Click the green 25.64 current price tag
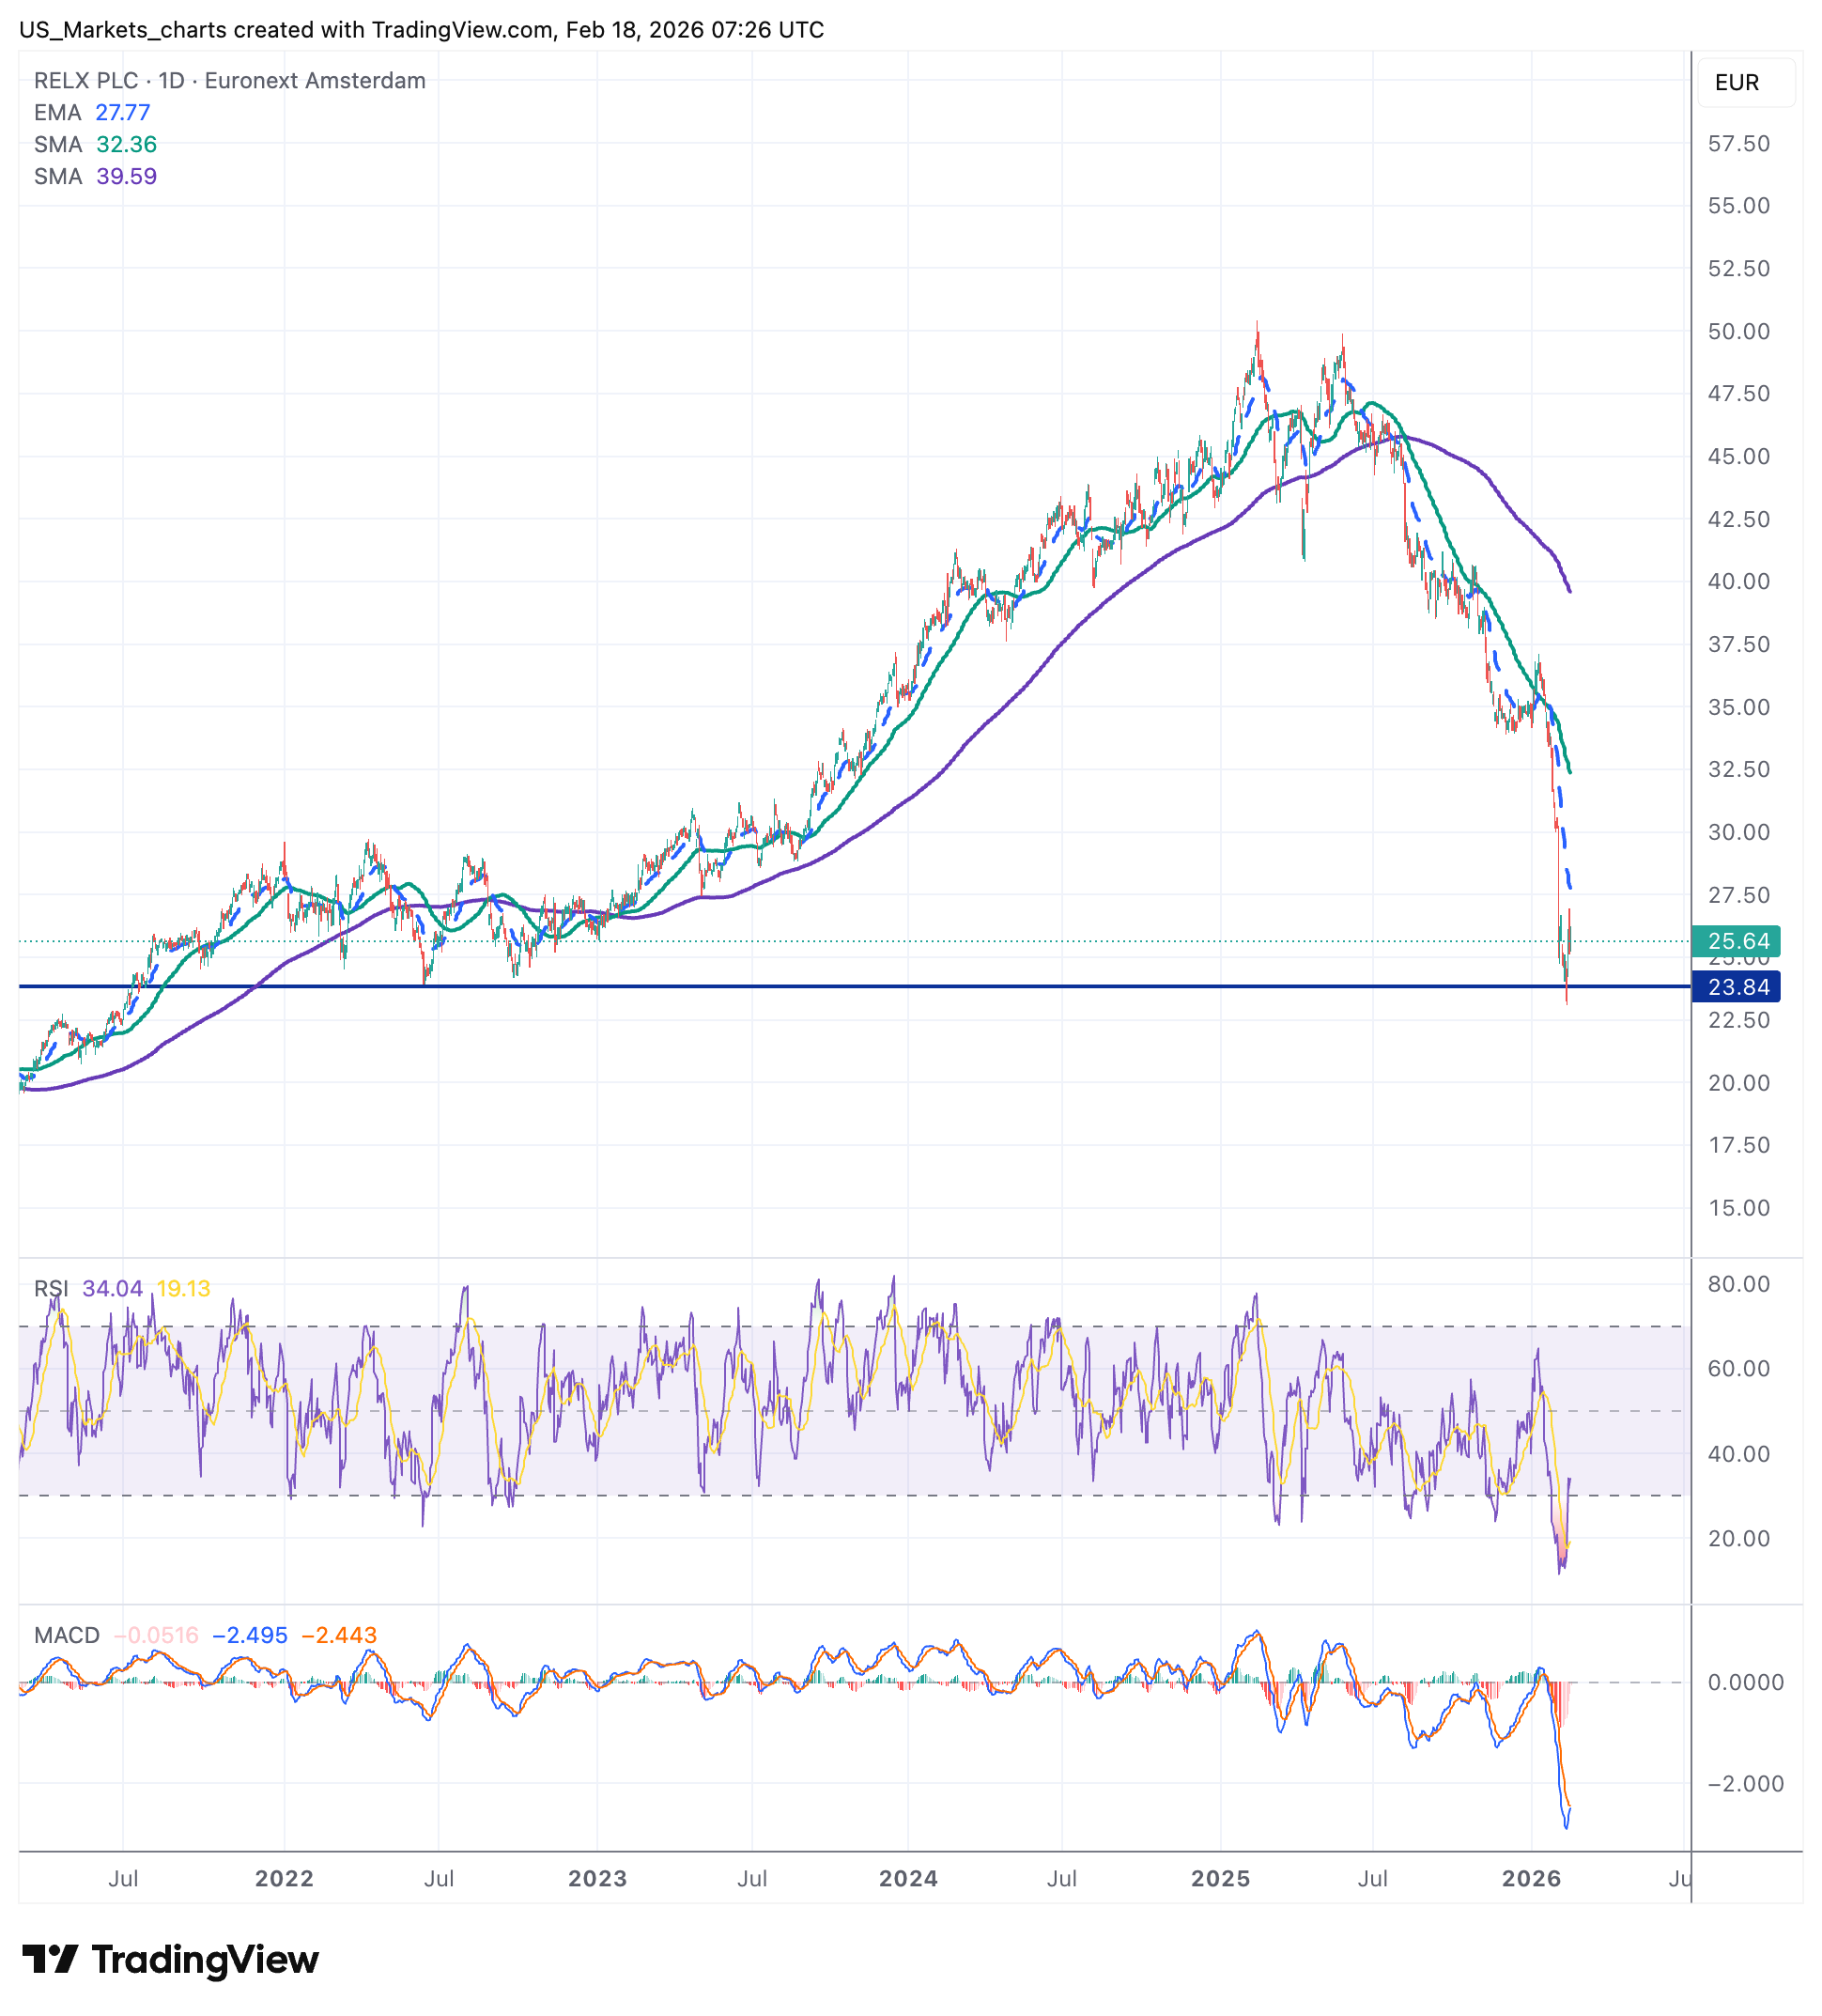Image resolution: width=1822 pixels, height=2016 pixels. 1737,942
